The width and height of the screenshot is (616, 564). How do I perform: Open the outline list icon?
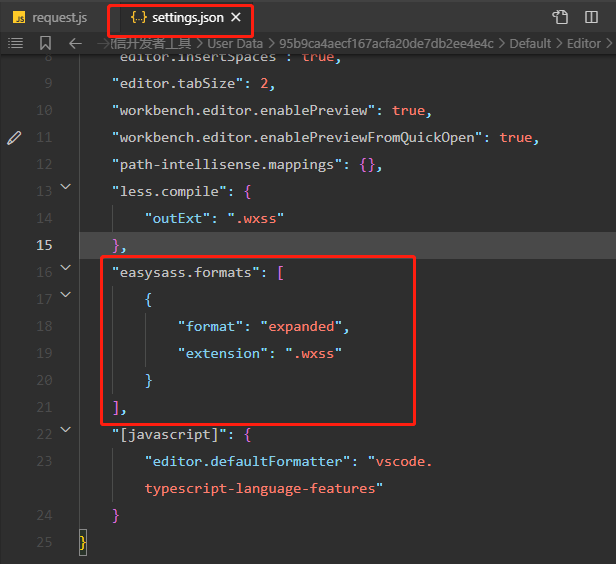(15, 43)
